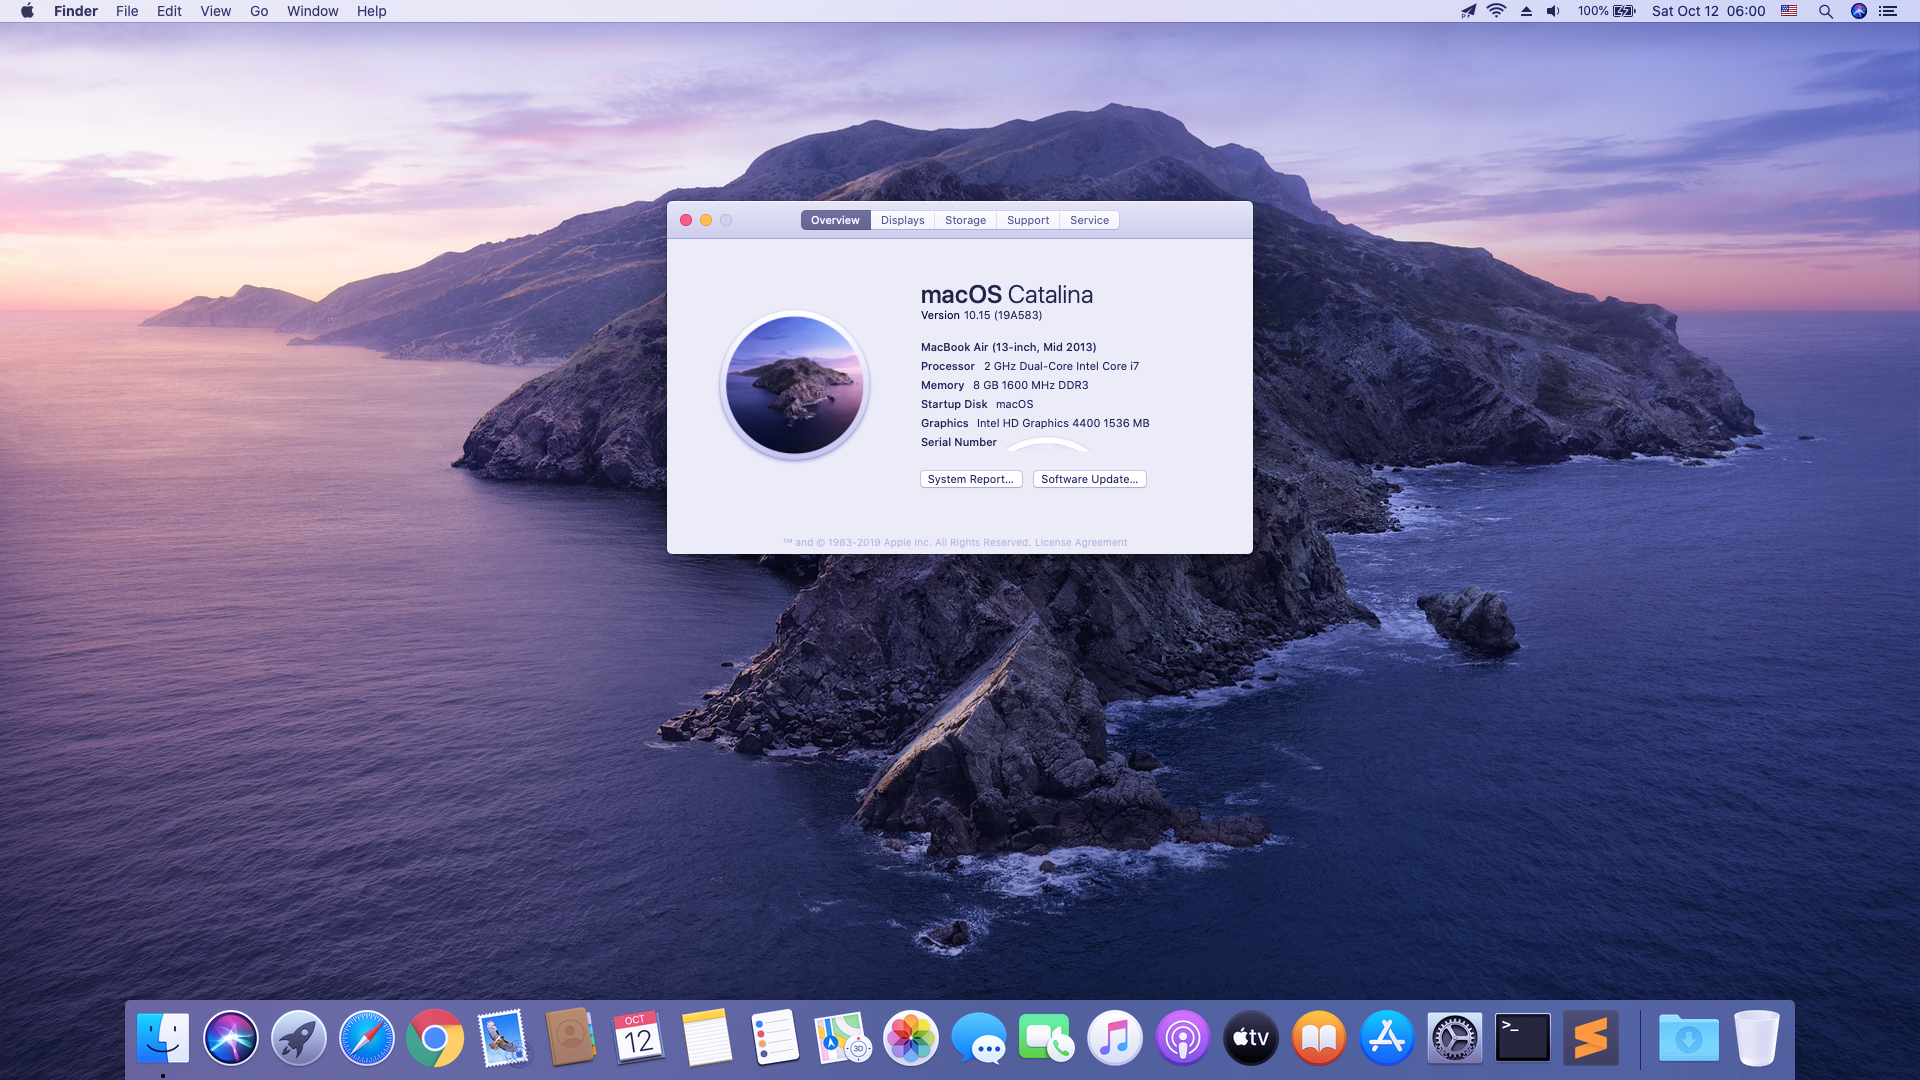Screen dimensions: 1920x1080
Task: Click the System Report button
Action: coord(970,479)
